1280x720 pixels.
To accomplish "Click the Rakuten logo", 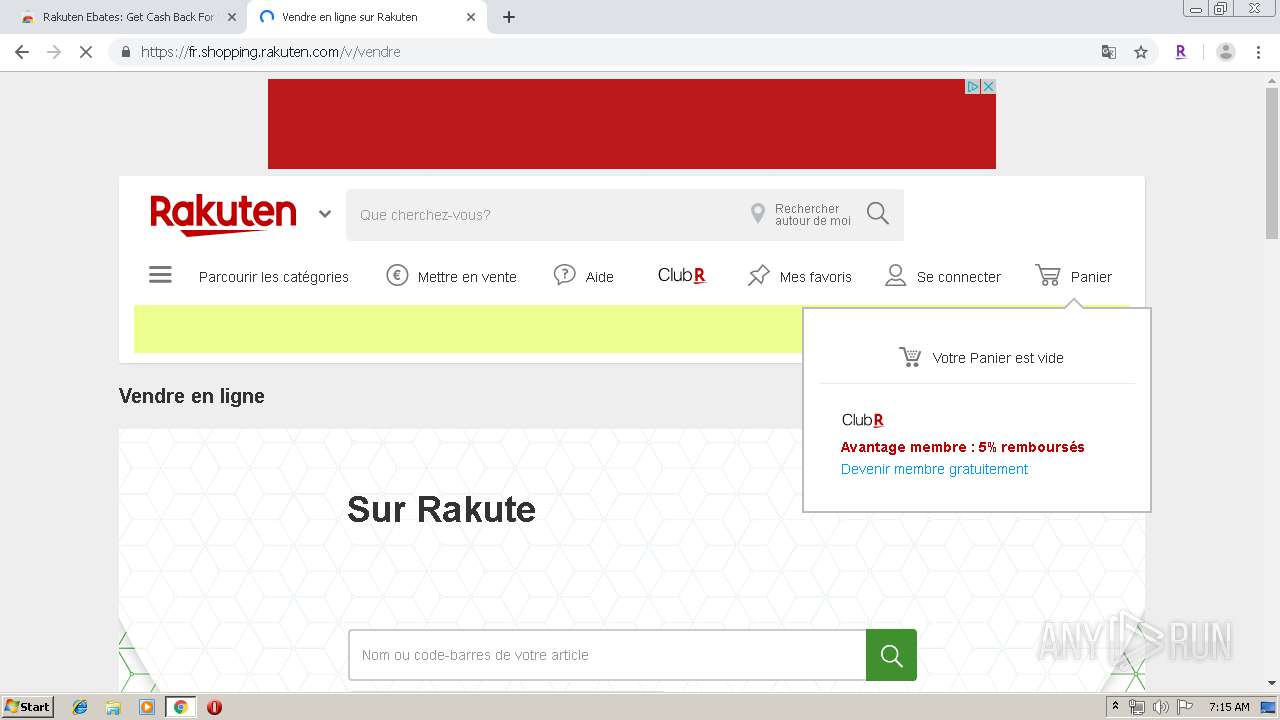I will click(x=223, y=214).
